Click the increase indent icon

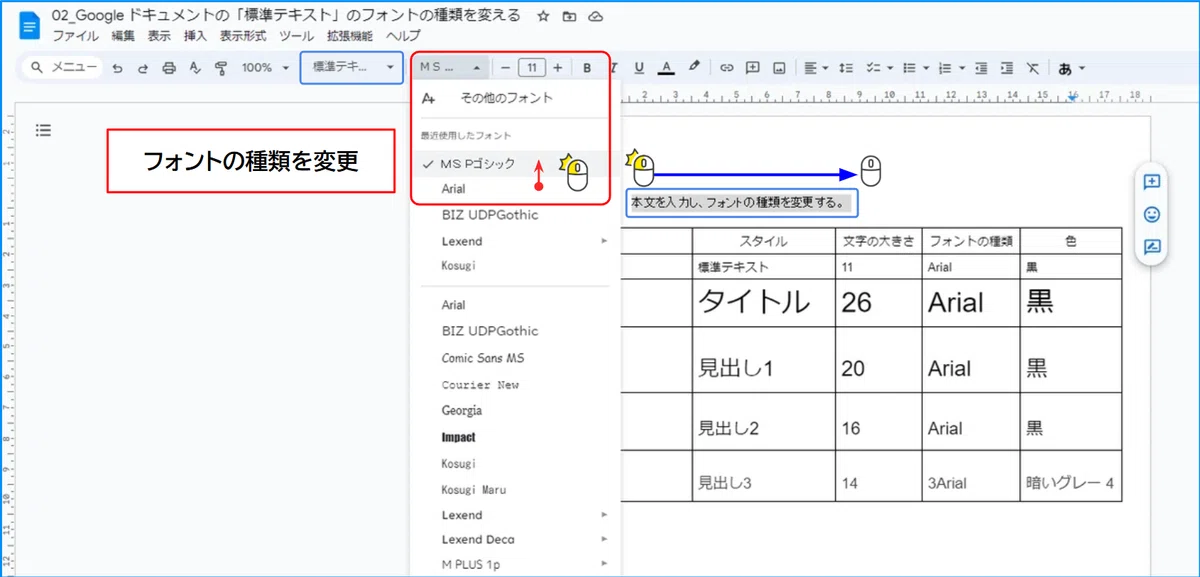click(x=1007, y=68)
